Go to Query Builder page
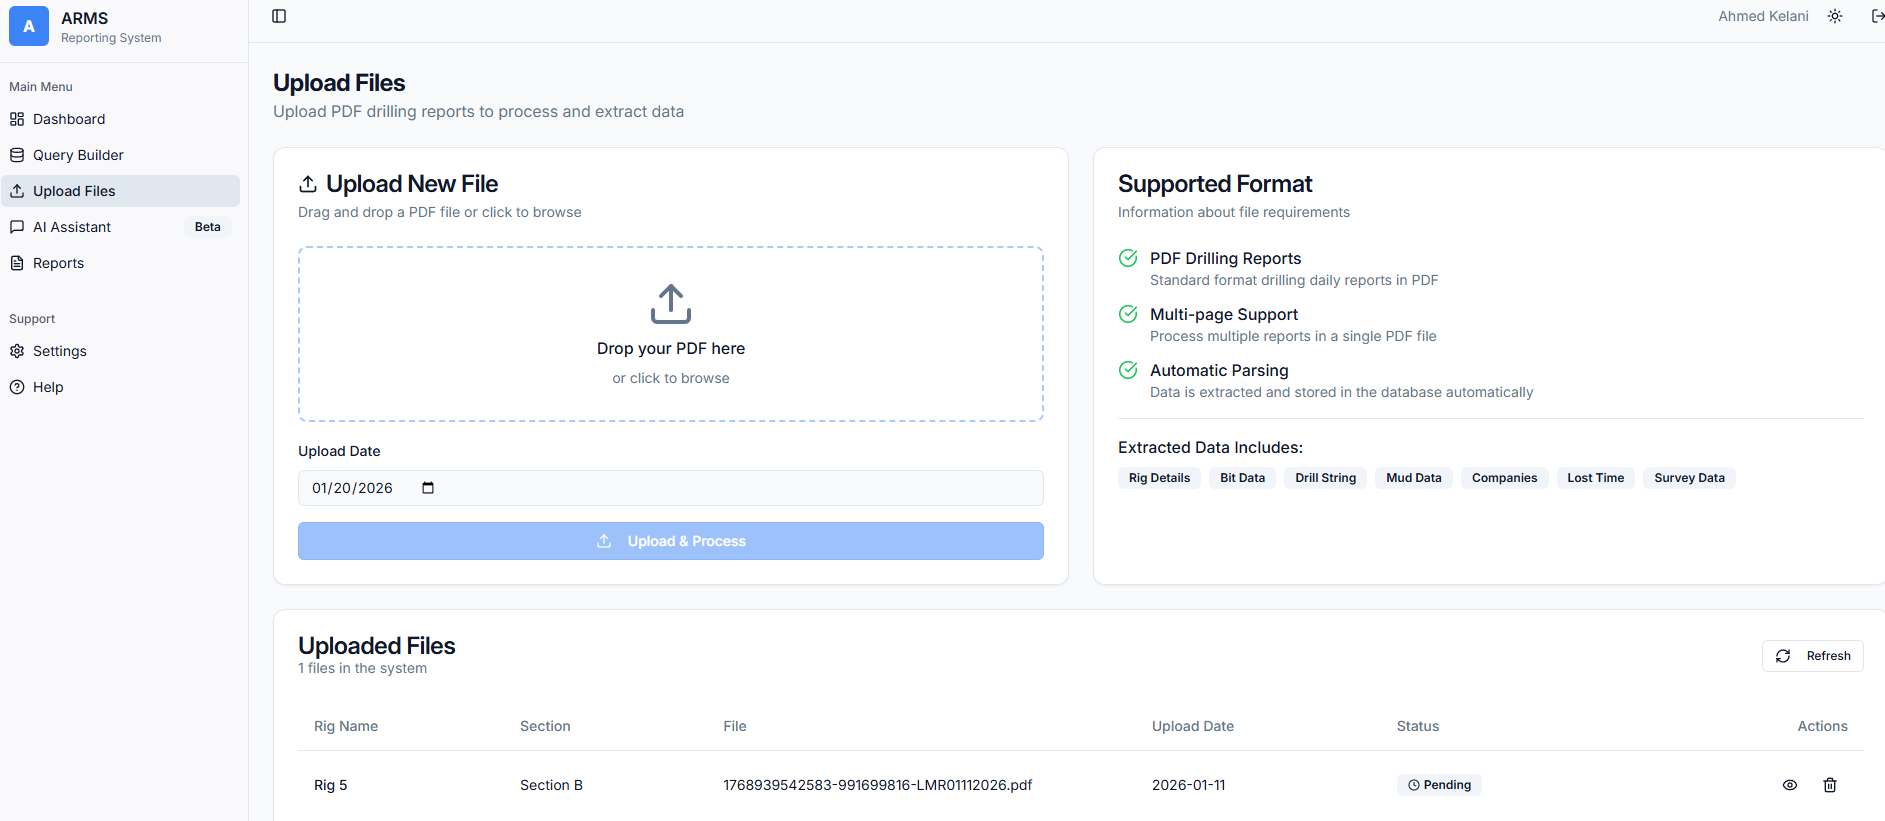This screenshot has height=821, width=1885. click(x=78, y=155)
